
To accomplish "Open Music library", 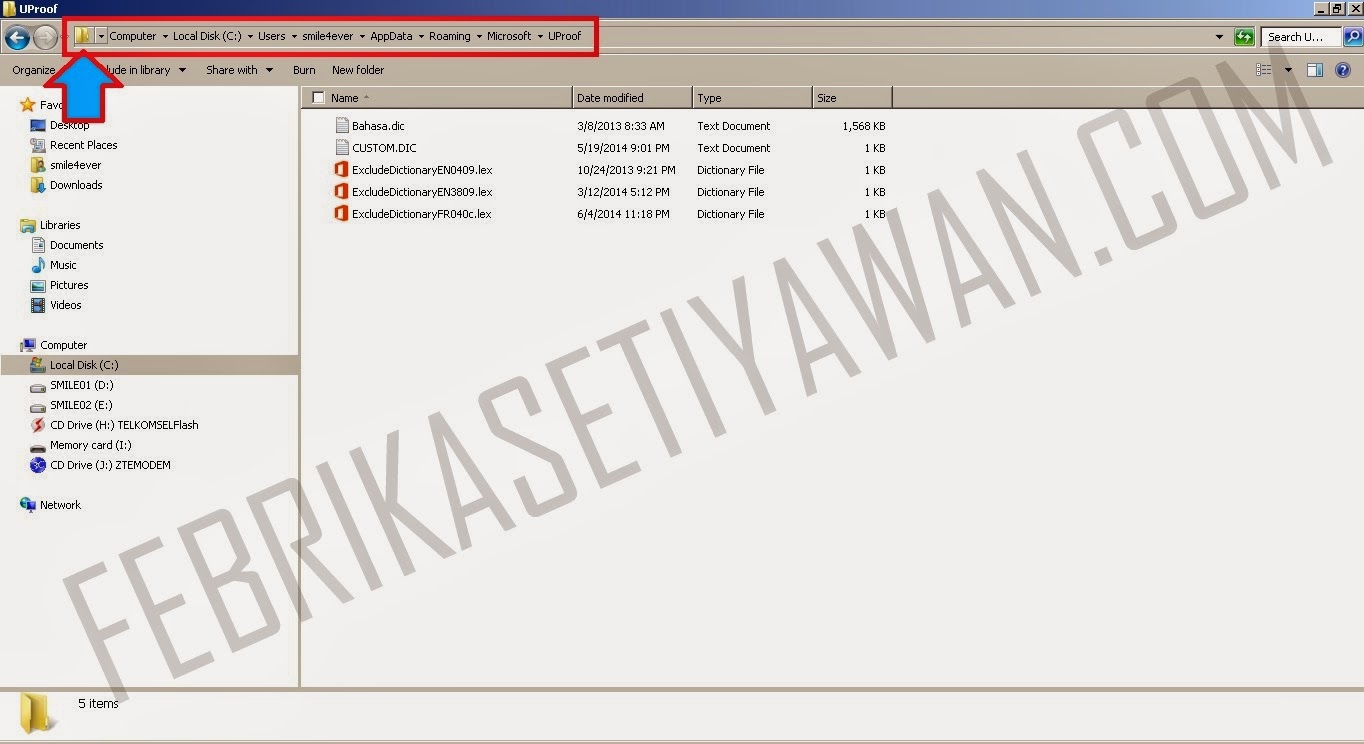I will [63, 265].
